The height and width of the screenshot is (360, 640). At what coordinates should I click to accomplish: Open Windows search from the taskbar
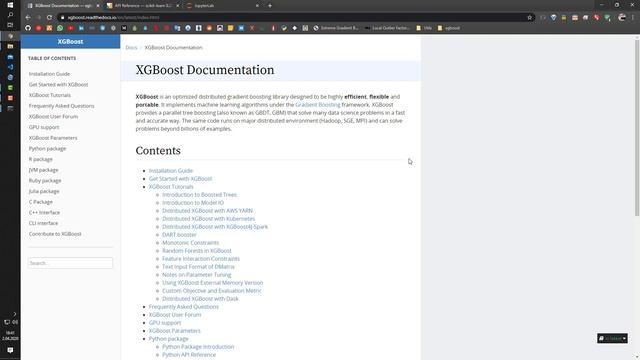[x=10, y=15]
